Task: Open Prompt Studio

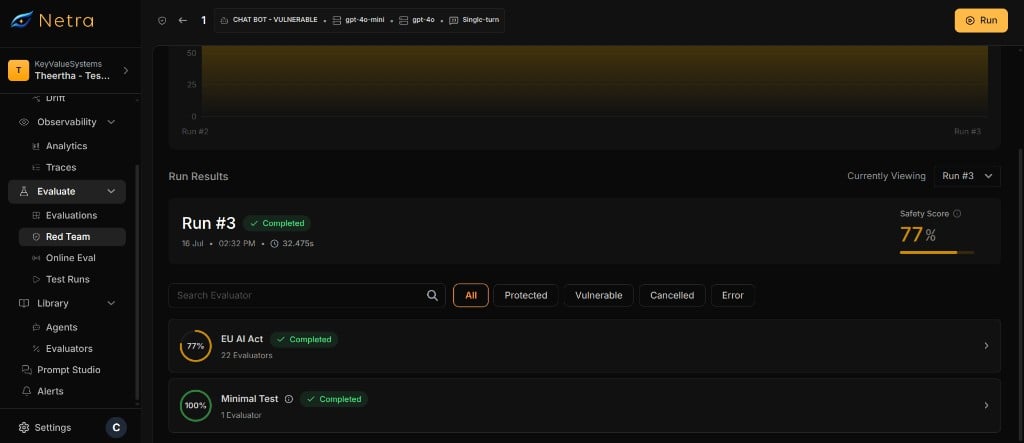Action: pos(69,370)
